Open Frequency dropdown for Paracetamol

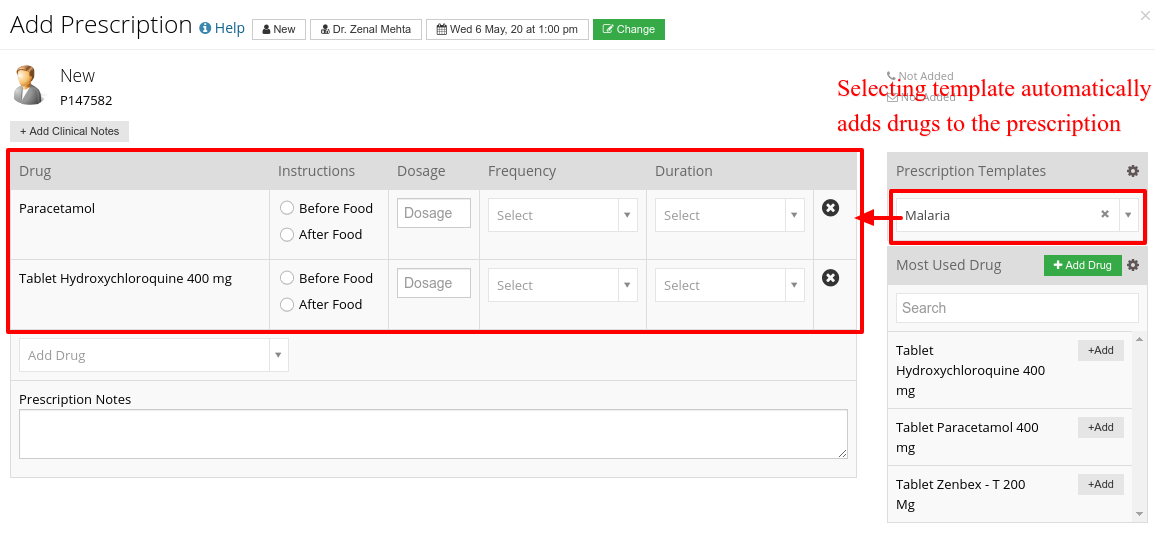[563, 215]
